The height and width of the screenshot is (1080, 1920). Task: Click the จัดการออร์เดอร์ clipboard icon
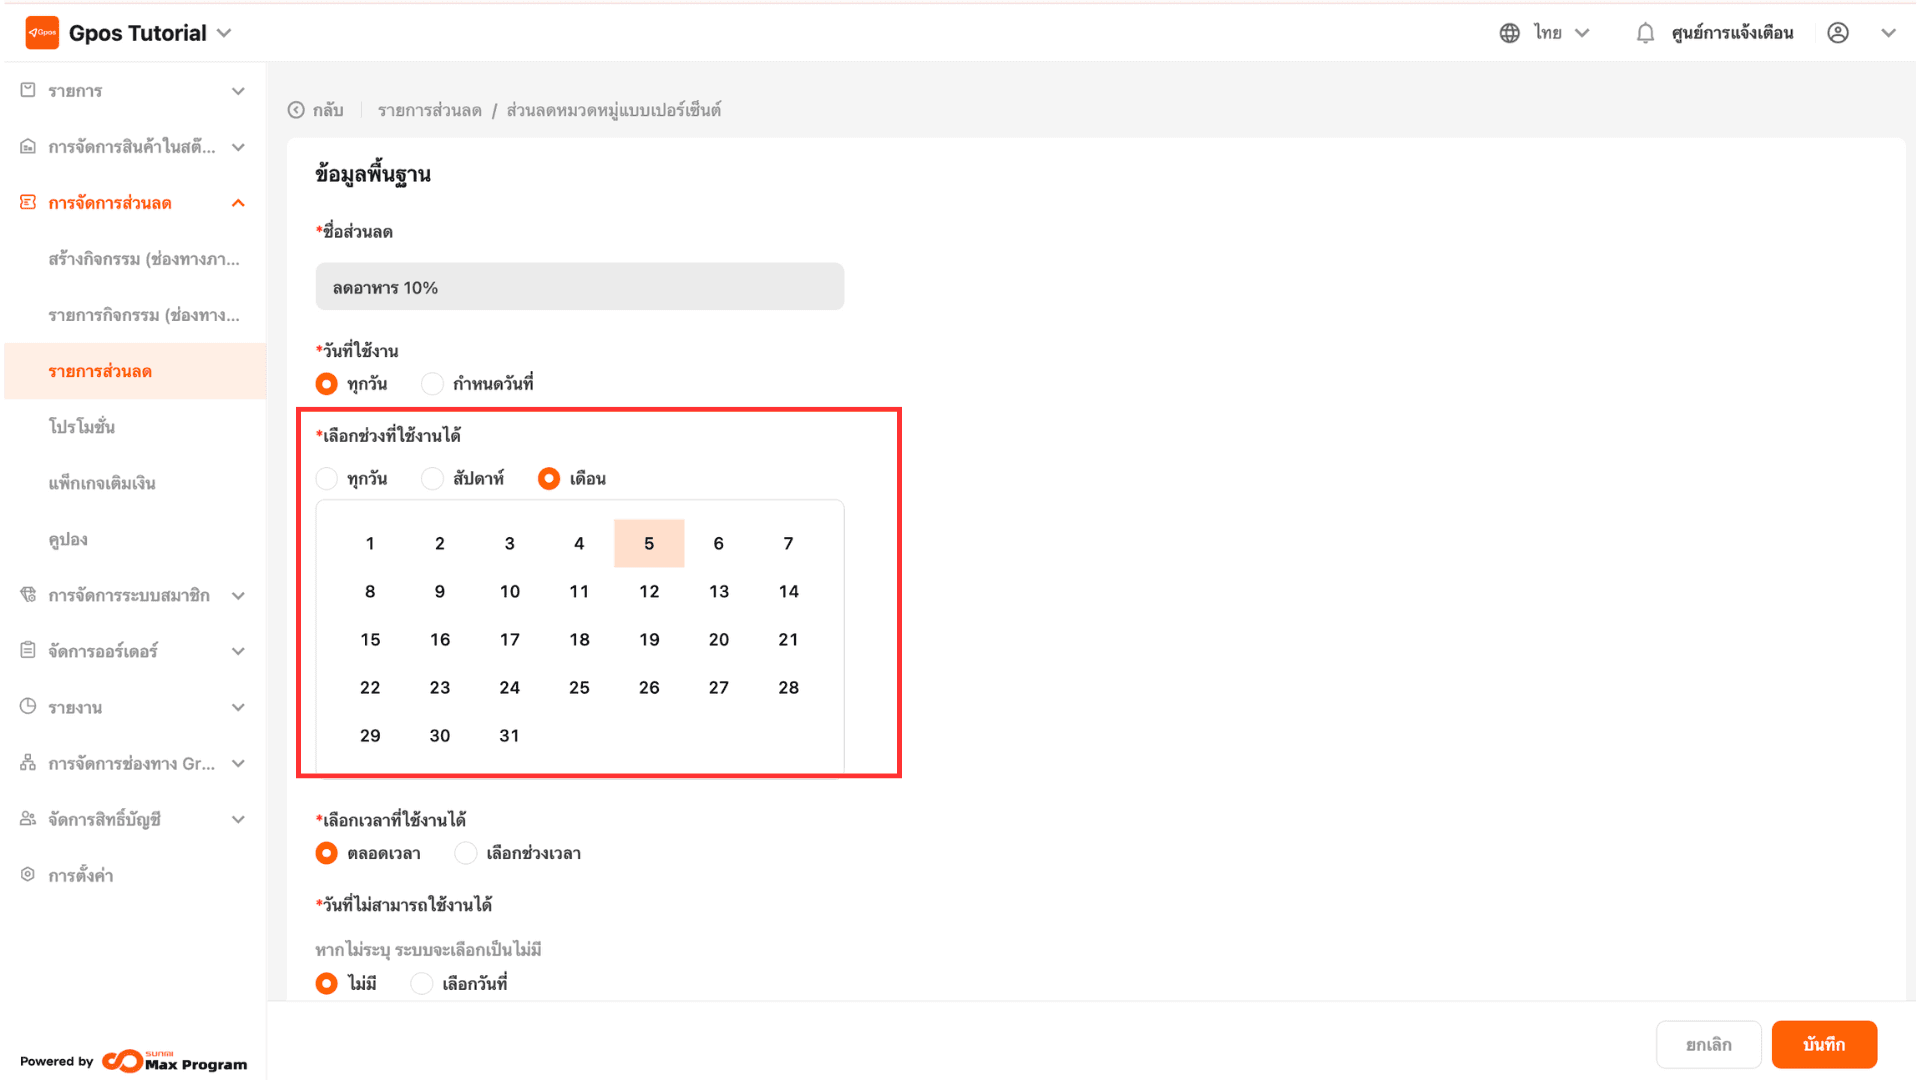coord(28,650)
